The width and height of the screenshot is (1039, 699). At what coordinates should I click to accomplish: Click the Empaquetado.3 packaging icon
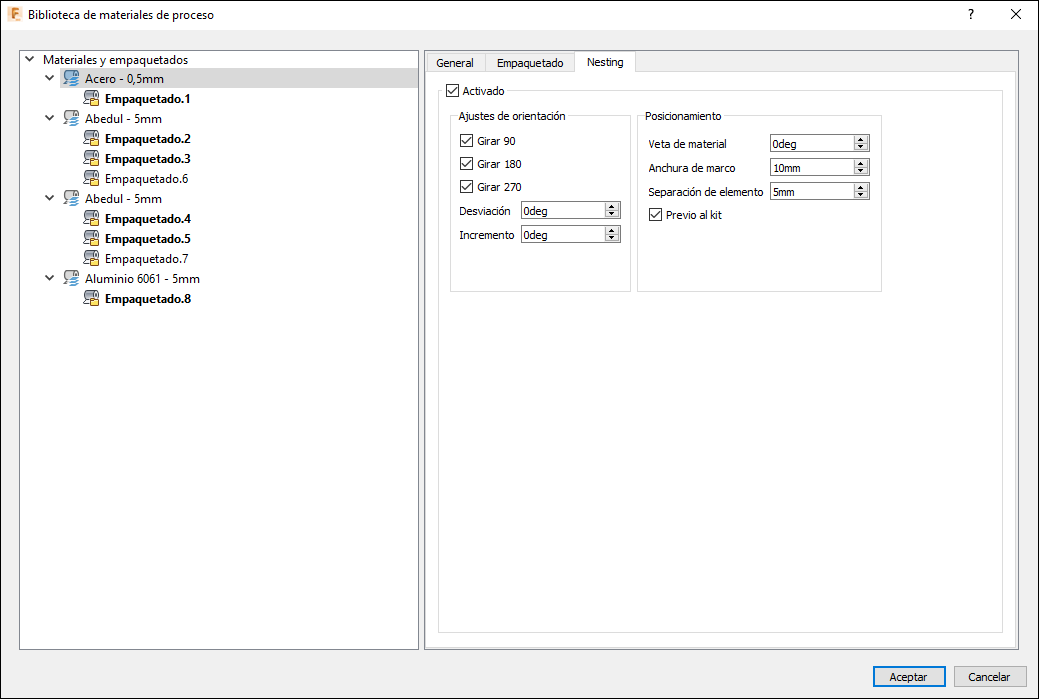tap(91, 158)
